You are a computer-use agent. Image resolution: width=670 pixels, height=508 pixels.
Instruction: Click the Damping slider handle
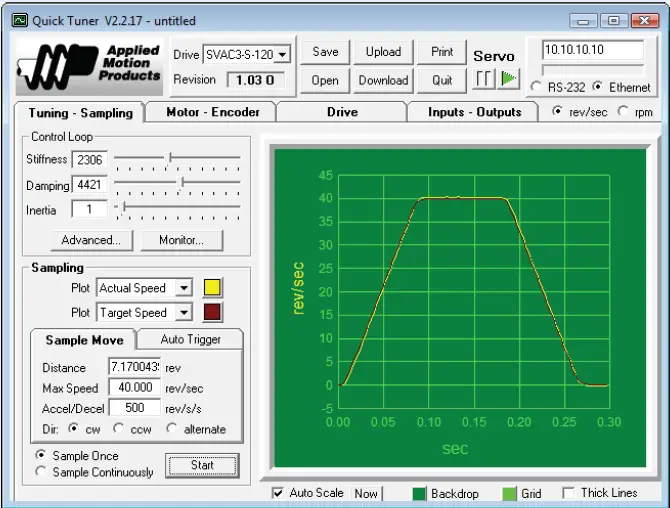coord(182,182)
